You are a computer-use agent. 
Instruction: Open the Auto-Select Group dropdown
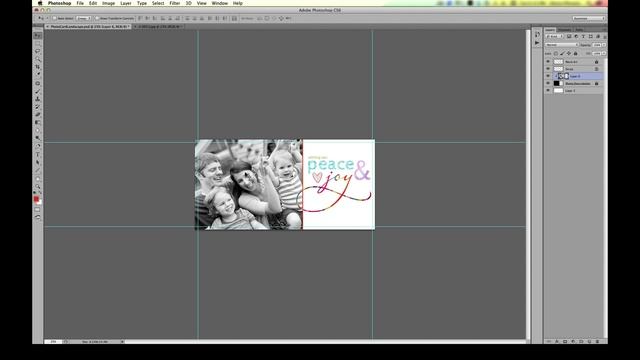(x=84, y=18)
